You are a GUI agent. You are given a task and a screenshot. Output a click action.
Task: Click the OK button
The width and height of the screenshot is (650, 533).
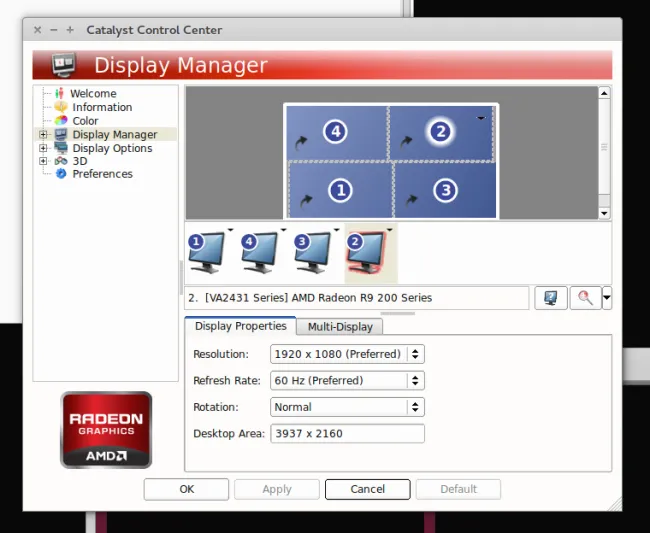[187, 489]
